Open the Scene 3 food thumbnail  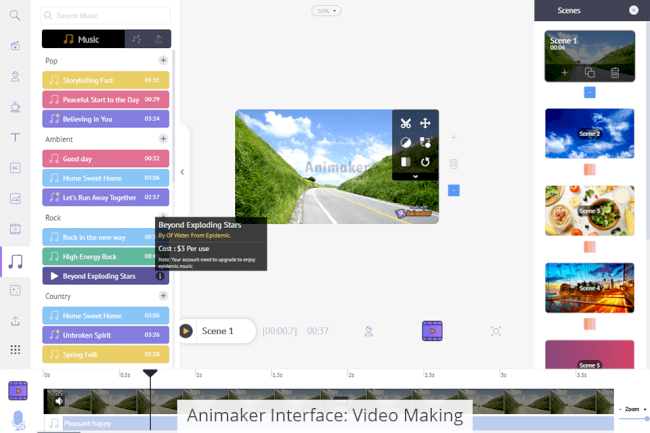[x=589, y=210]
